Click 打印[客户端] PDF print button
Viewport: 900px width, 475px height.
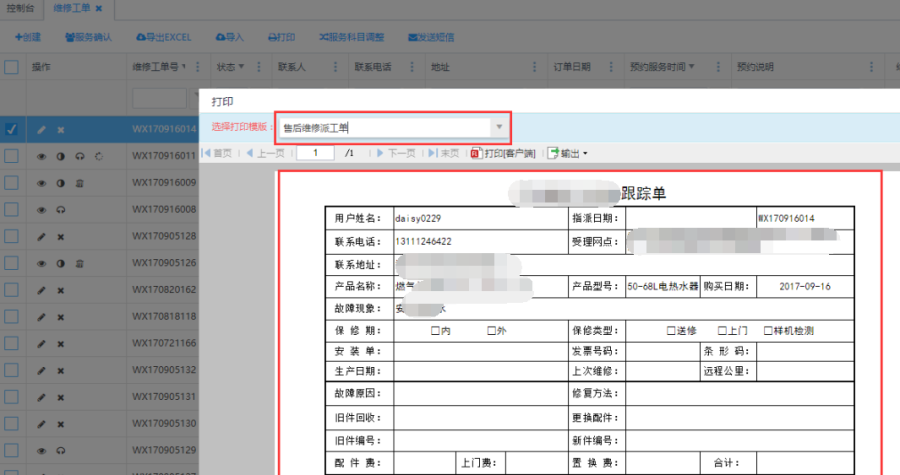504,153
